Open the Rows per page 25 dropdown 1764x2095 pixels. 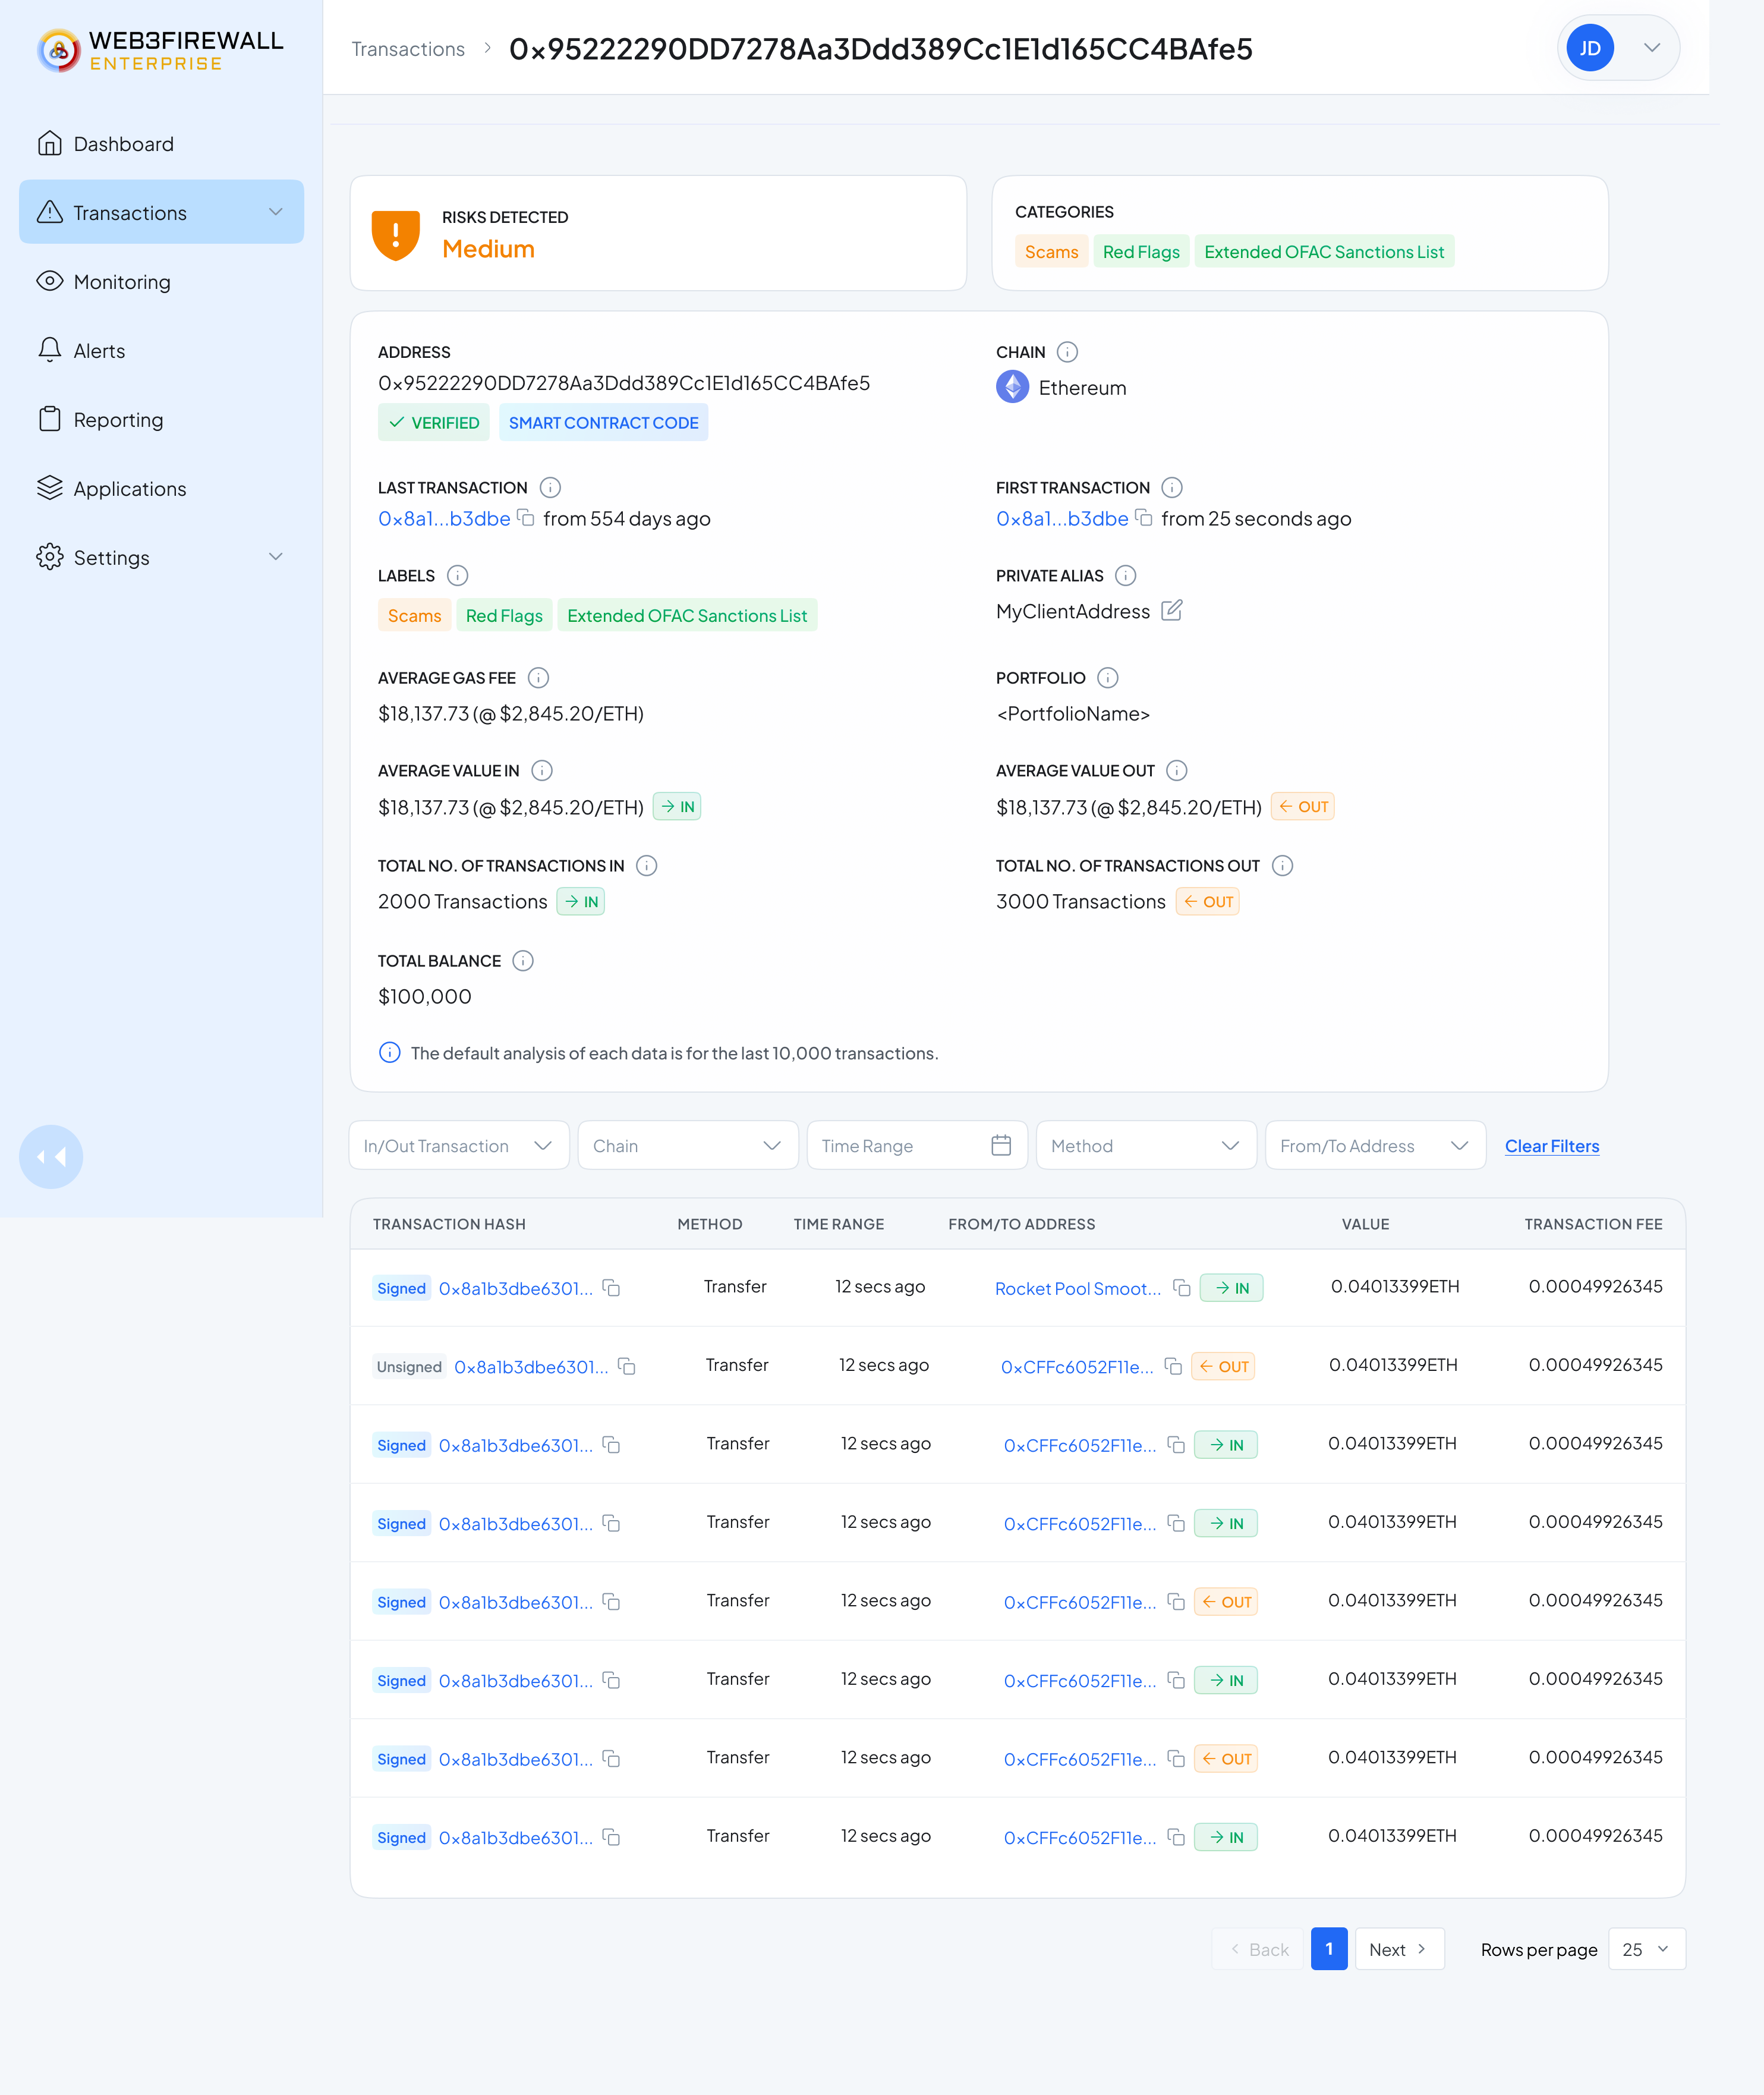click(1646, 1949)
